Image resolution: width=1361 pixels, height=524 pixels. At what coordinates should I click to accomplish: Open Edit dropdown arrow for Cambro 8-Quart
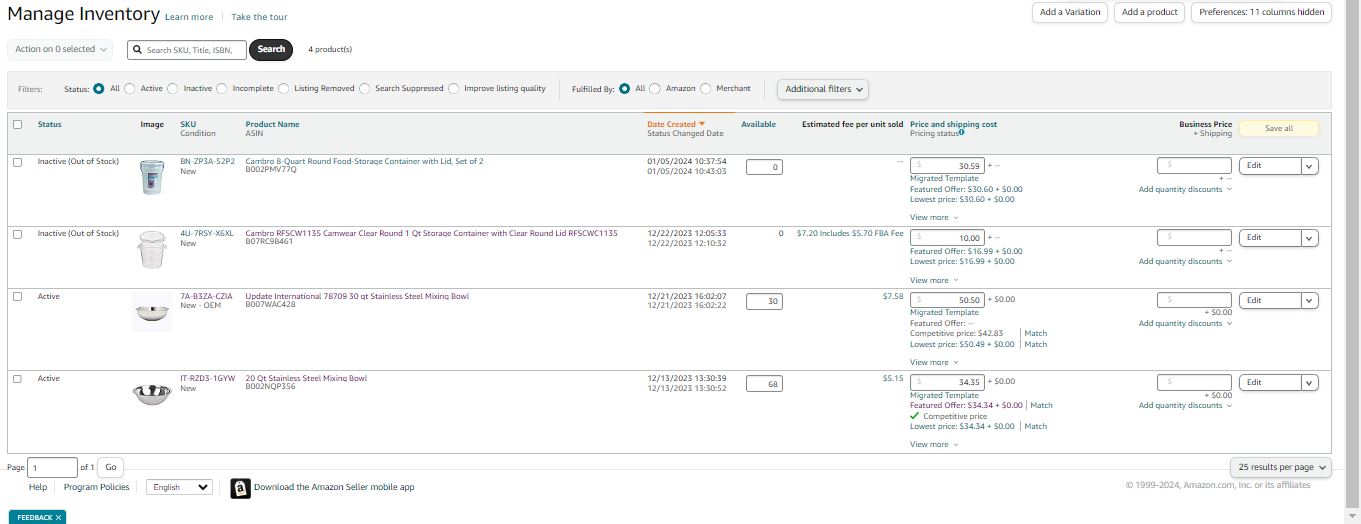click(x=1310, y=166)
